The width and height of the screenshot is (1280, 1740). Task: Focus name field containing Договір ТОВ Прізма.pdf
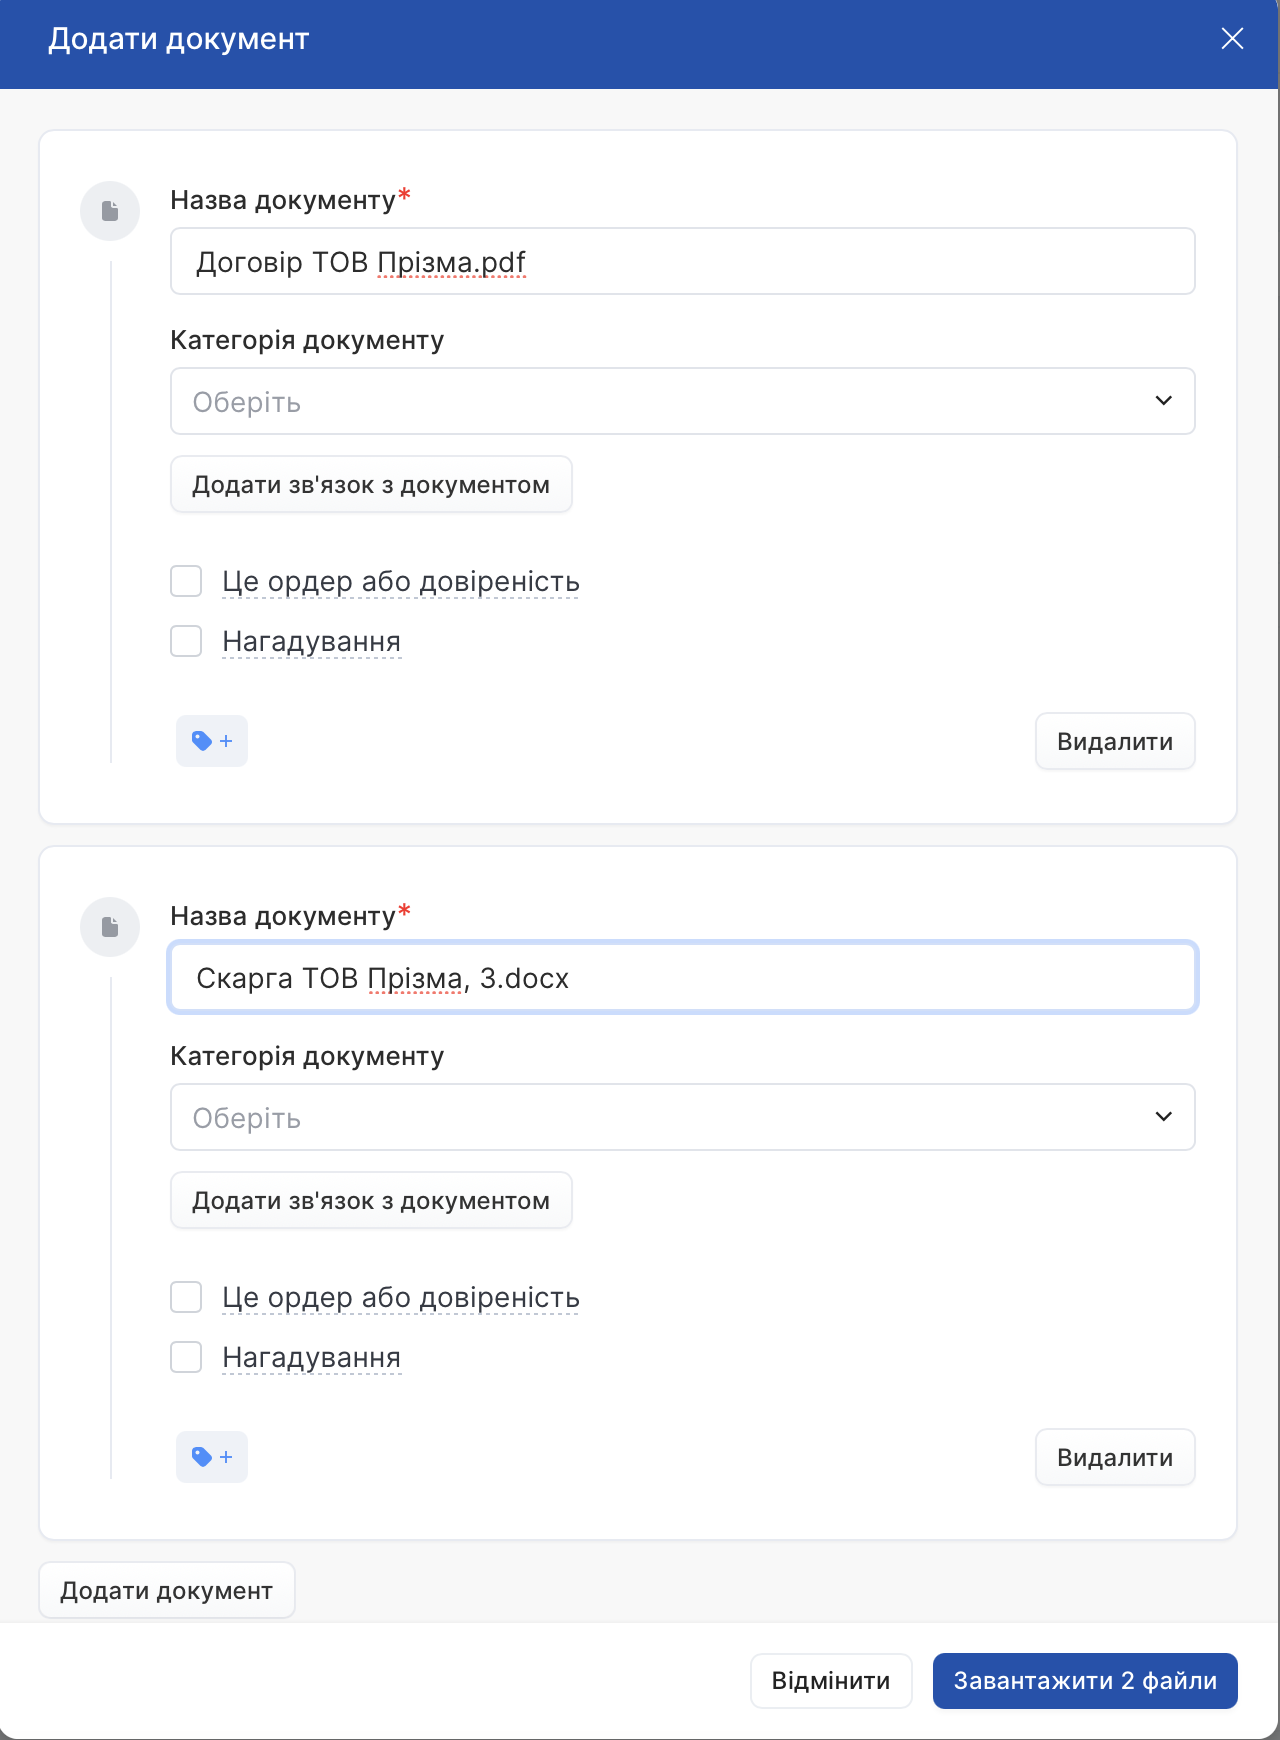tap(682, 262)
